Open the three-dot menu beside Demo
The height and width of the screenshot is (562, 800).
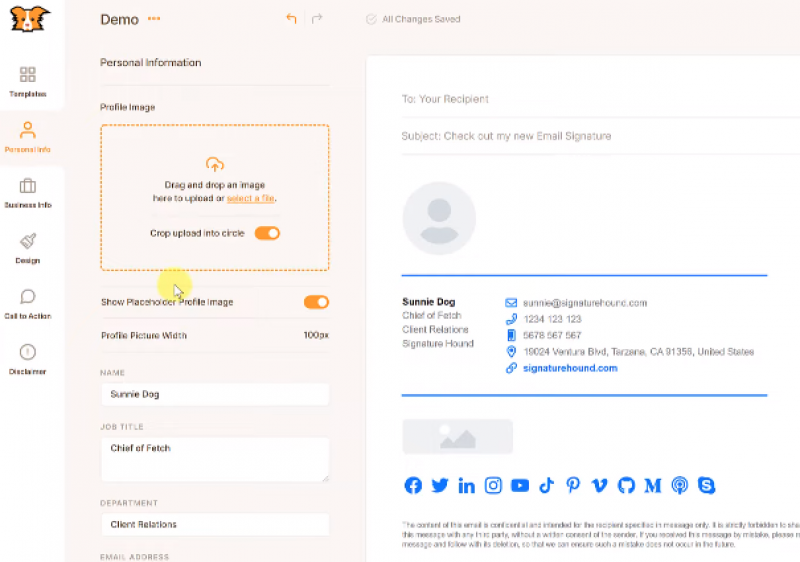(x=154, y=19)
